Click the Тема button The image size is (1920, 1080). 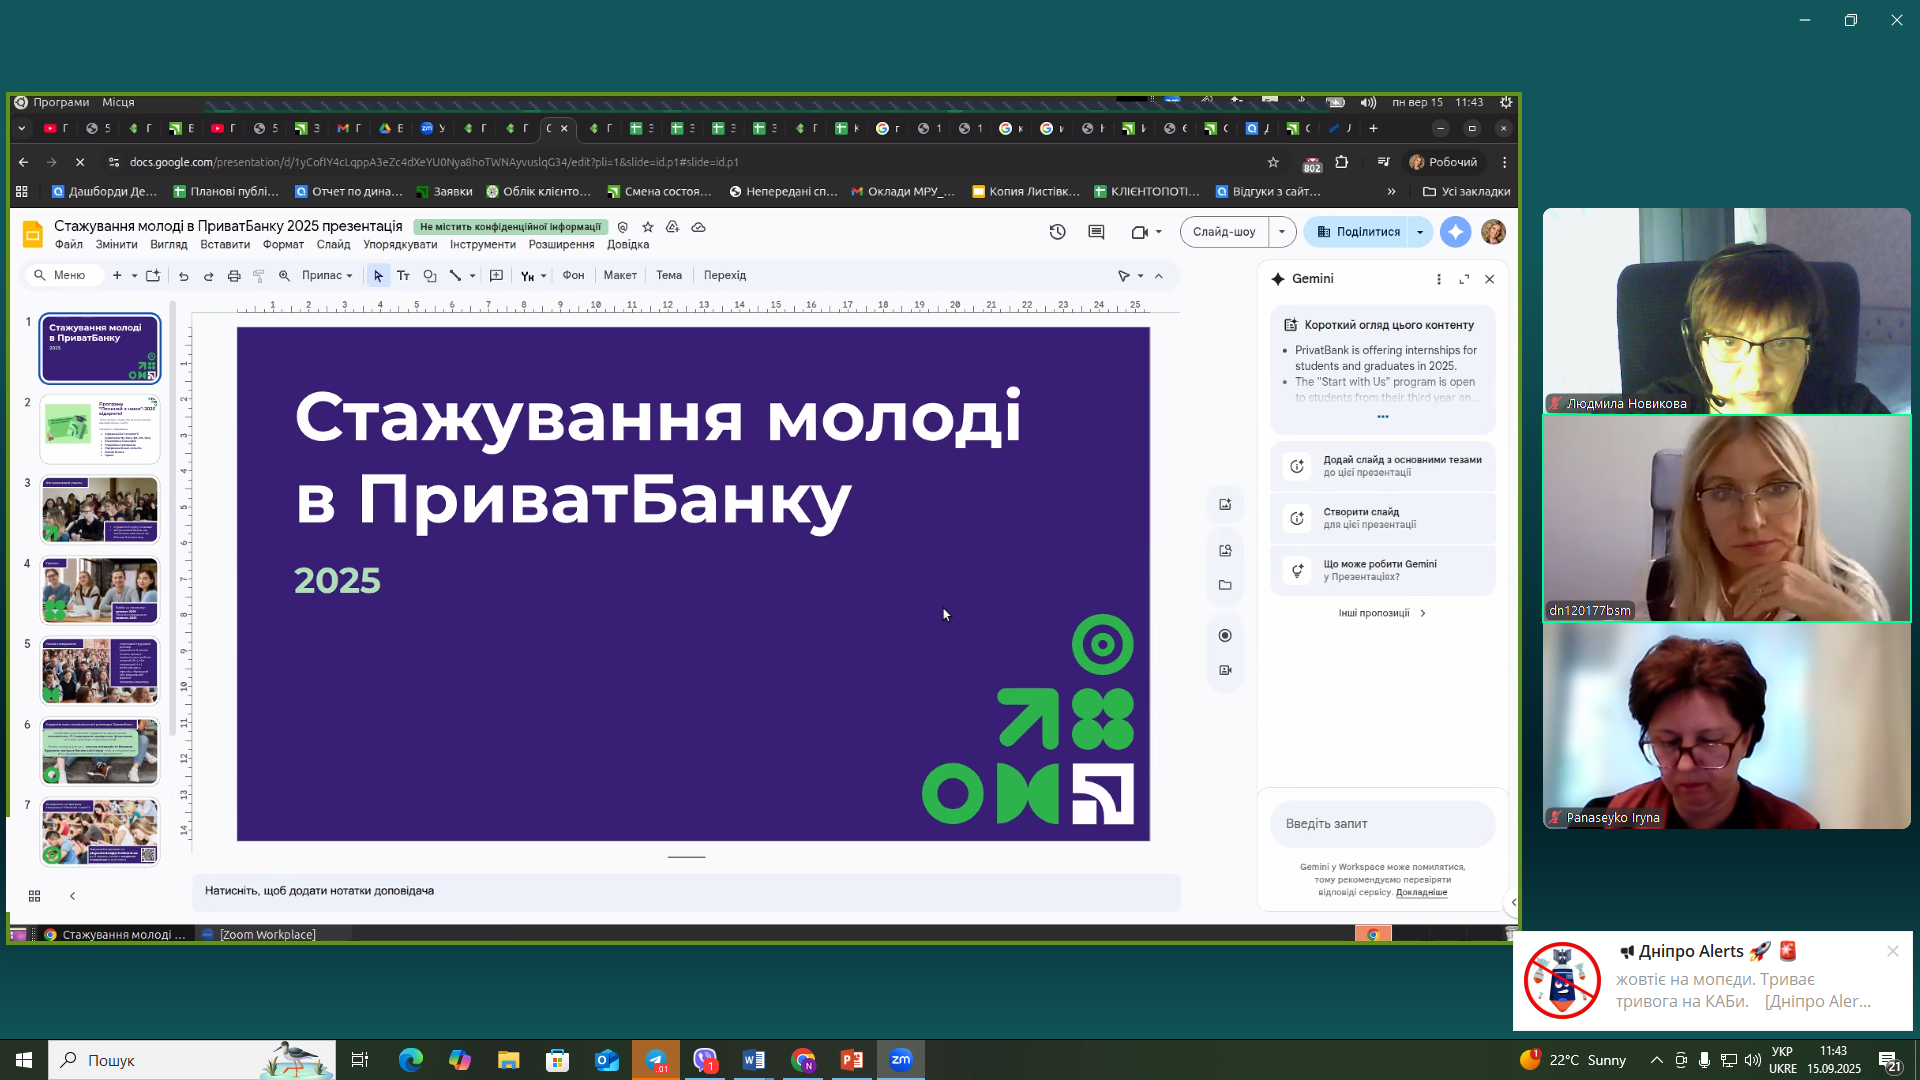pyautogui.click(x=669, y=276)
